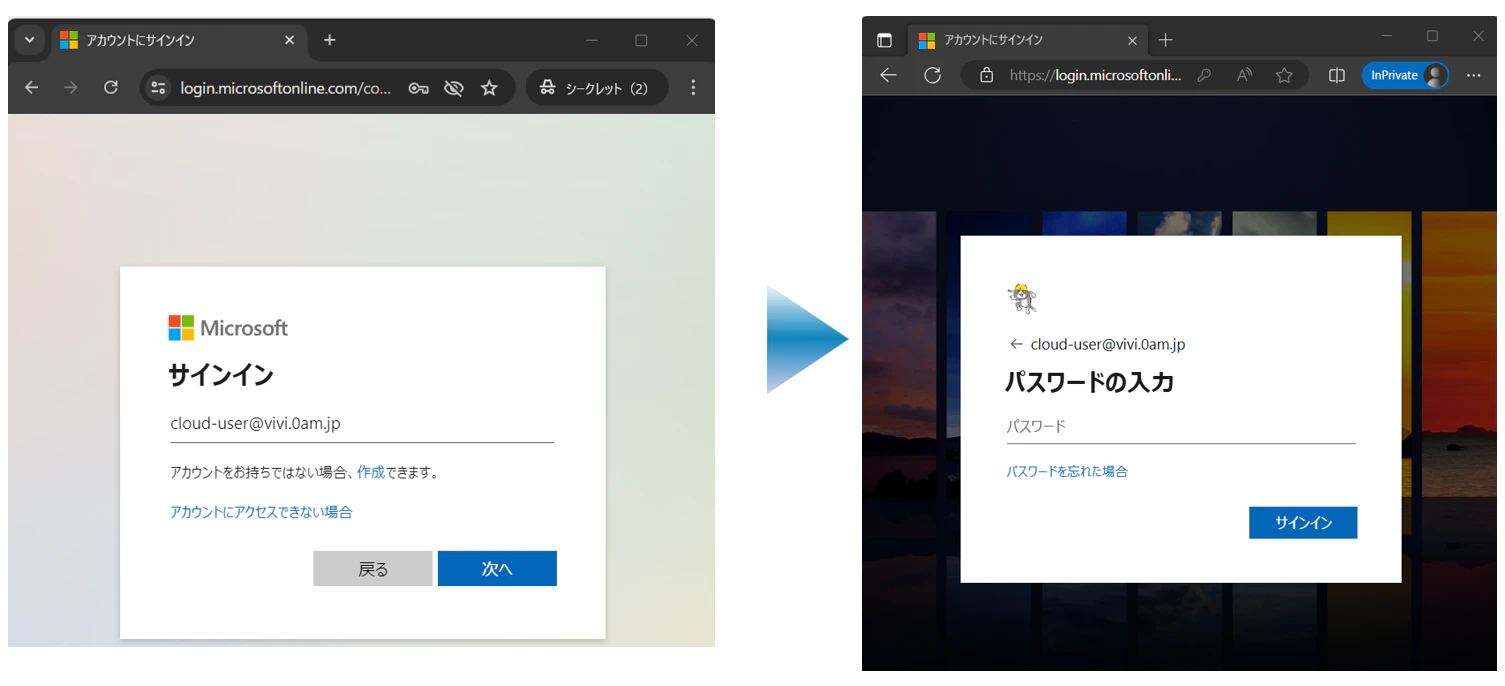This screenshot has height=686, width=1505.
Task: Select the Chrome アカウントにサインイン tab
Action: point(180,40)
